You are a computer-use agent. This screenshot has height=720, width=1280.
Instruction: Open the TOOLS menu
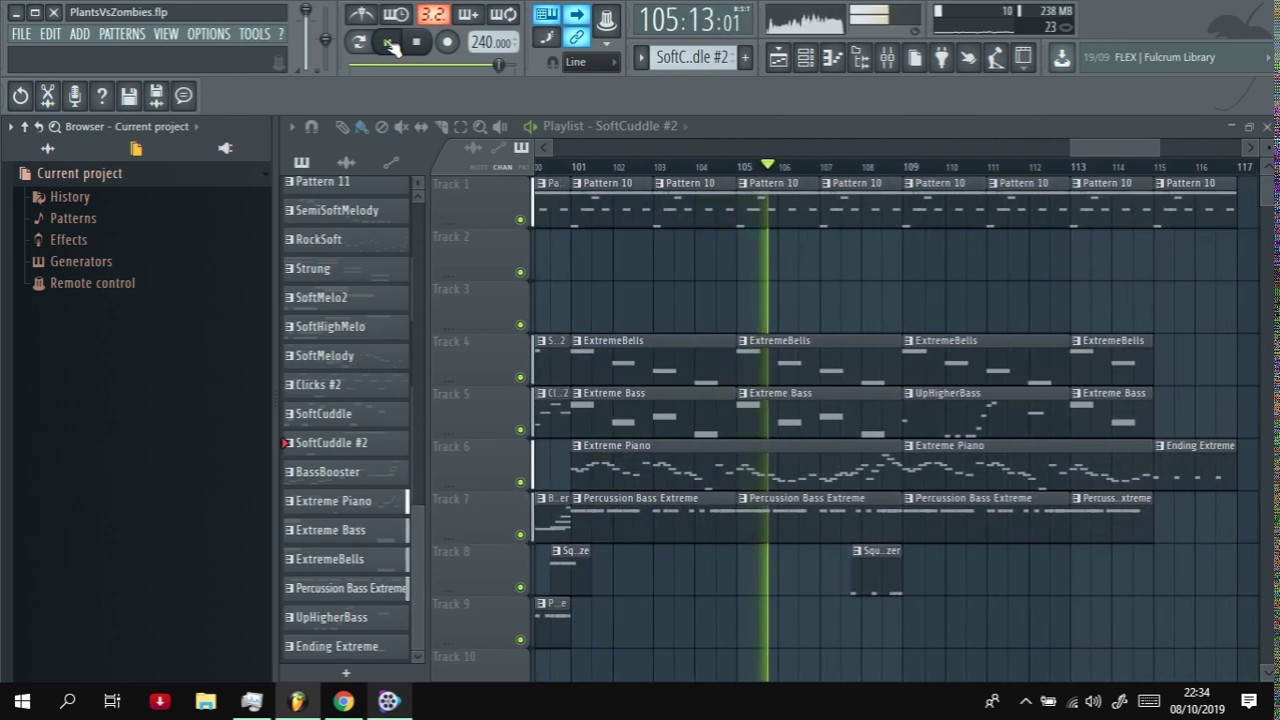(x=255, y=34)
